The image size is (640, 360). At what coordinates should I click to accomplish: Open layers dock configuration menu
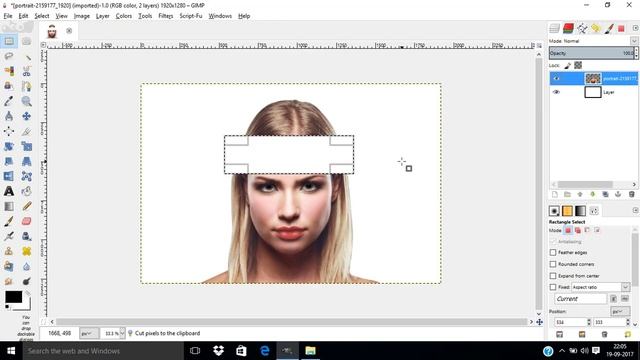click(x=636, y=28)
